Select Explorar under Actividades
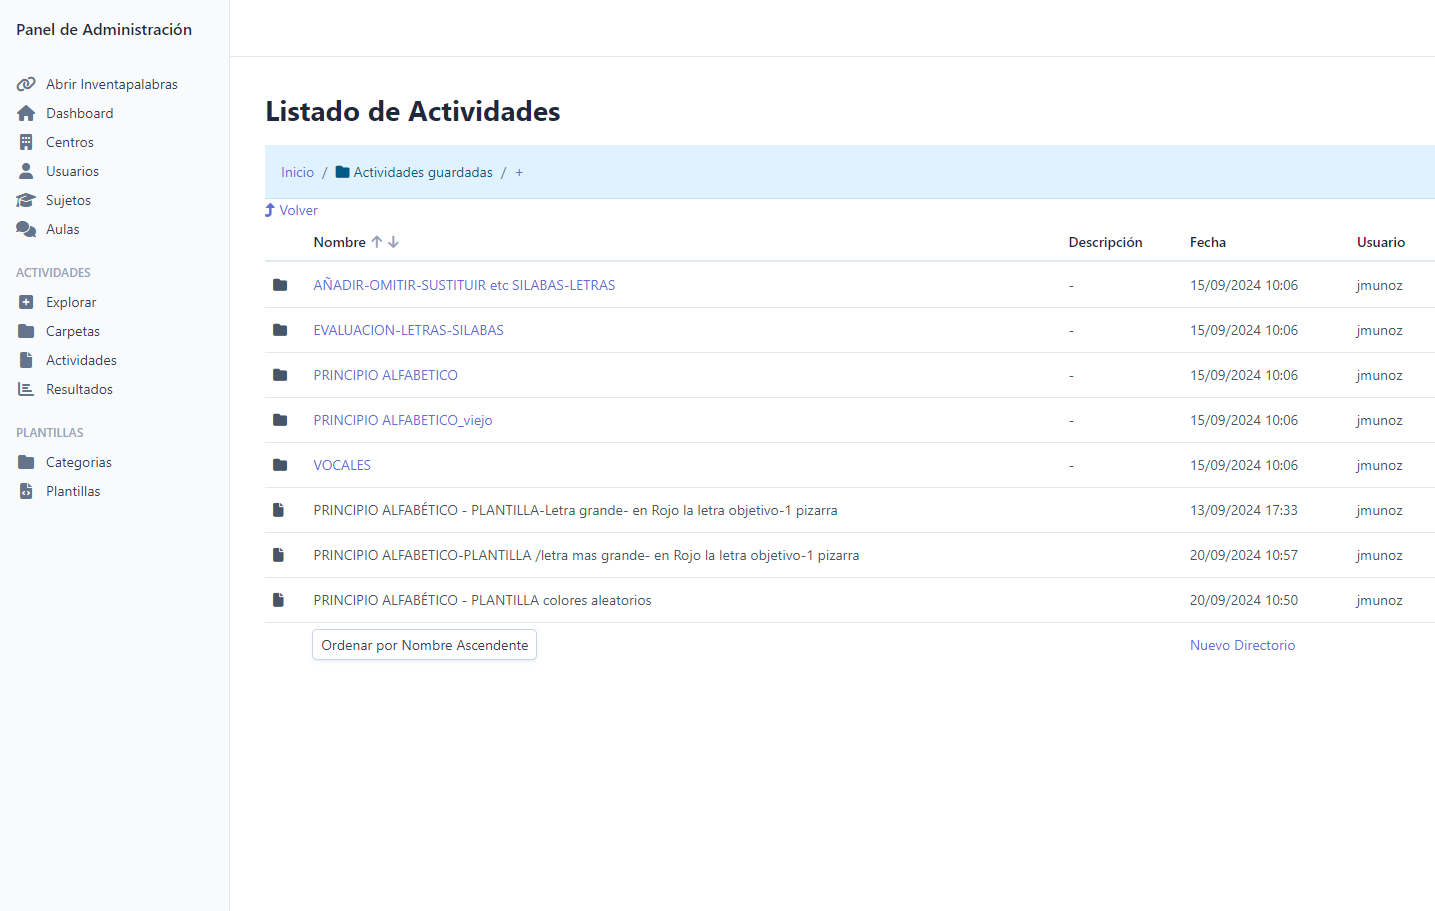The height and width of the screenshot is (911, 1435). coord(71,302)
